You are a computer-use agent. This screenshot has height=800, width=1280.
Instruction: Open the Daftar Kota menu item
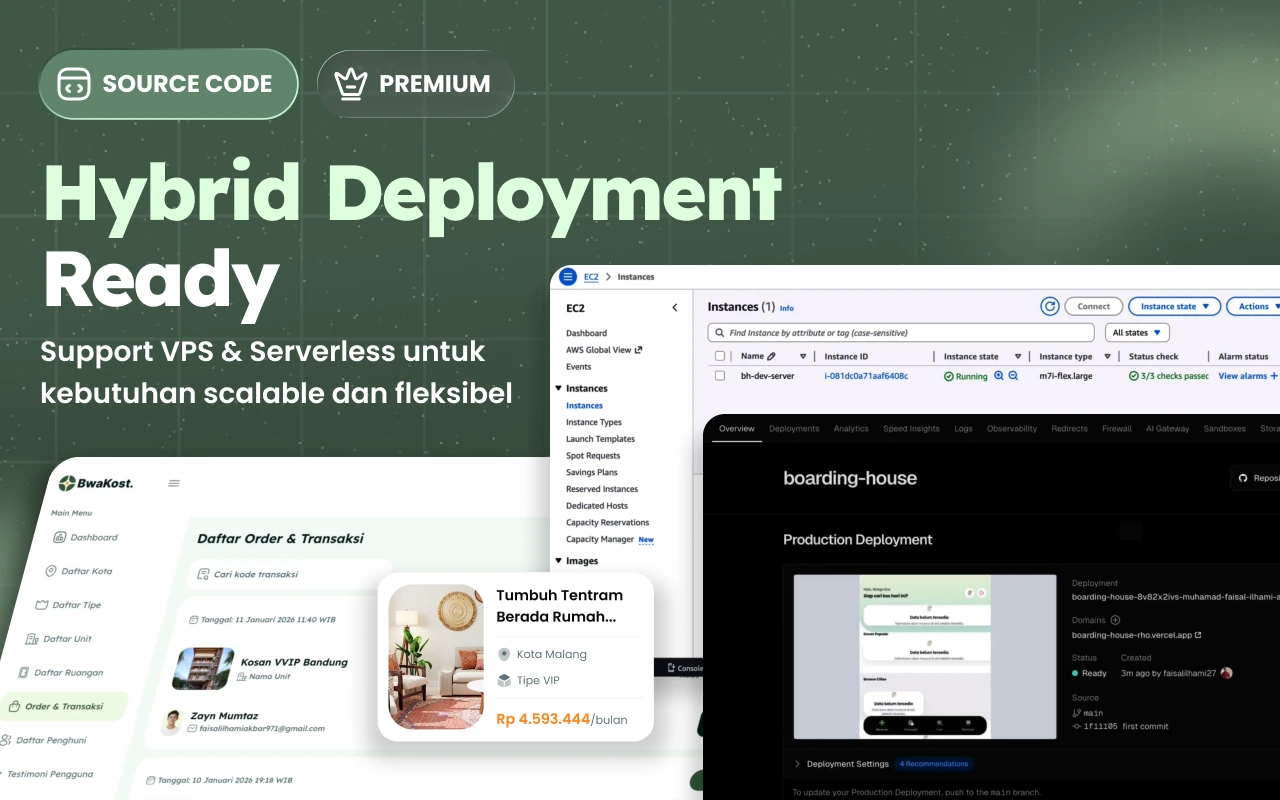[x=86, y=571]
